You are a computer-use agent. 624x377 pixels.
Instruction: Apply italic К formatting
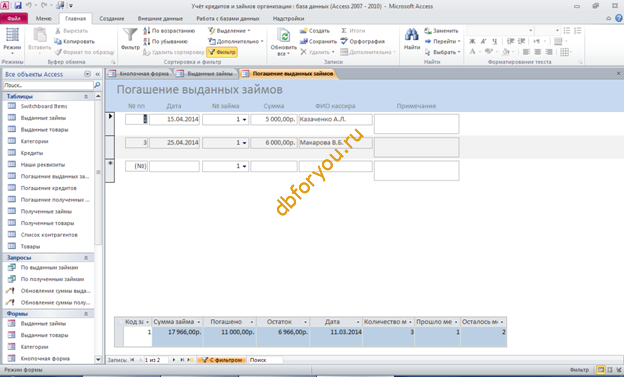pyautogui.click(x=484, y=41)
